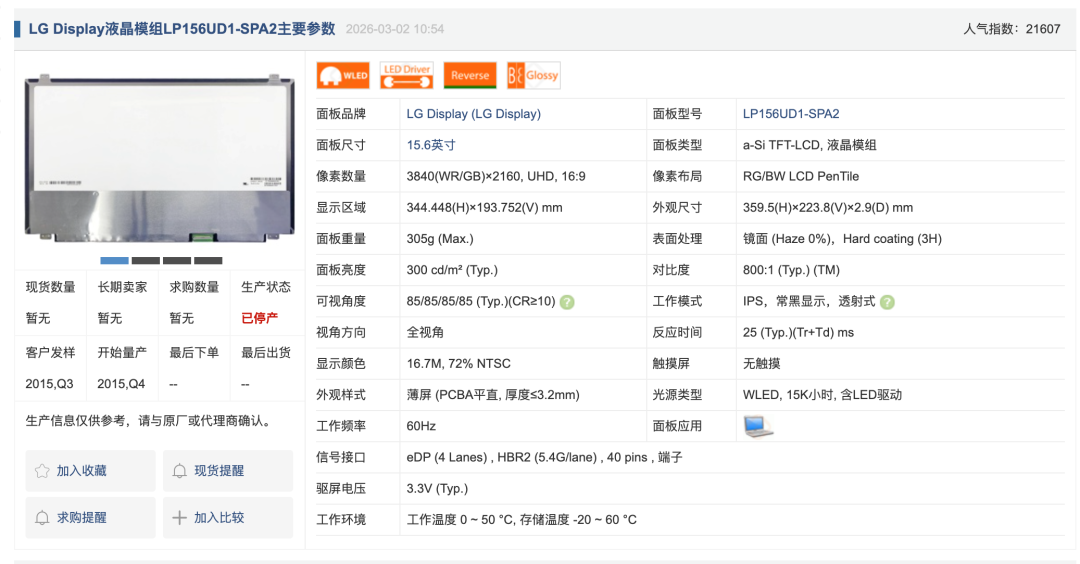The height and width of the screenshot is (564, 1080).
Task: Click the 最后下单 header label
Action: click(x=194, y=353)
